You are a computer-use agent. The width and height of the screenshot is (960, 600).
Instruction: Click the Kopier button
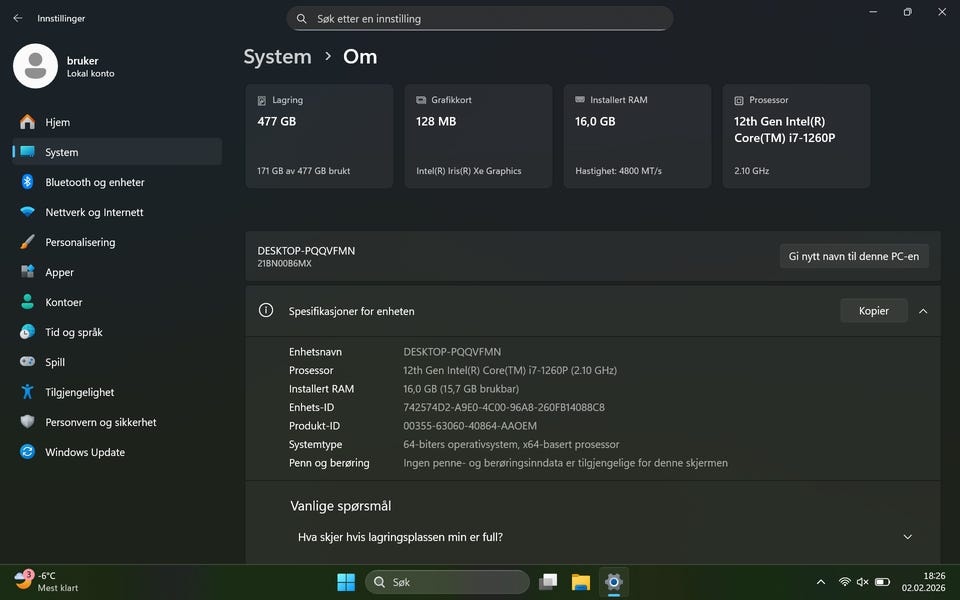pyautogui.click(x=874, y=311)
